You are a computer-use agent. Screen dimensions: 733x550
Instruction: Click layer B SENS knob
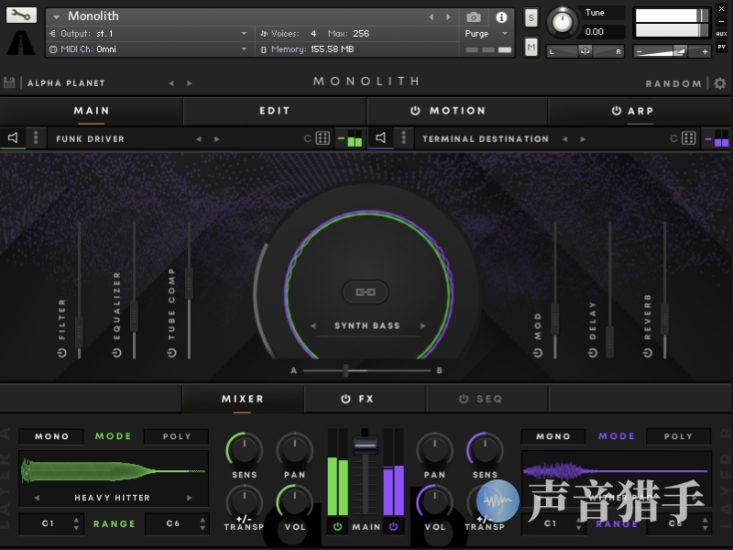pyautogui.click(x=485, y=450)
